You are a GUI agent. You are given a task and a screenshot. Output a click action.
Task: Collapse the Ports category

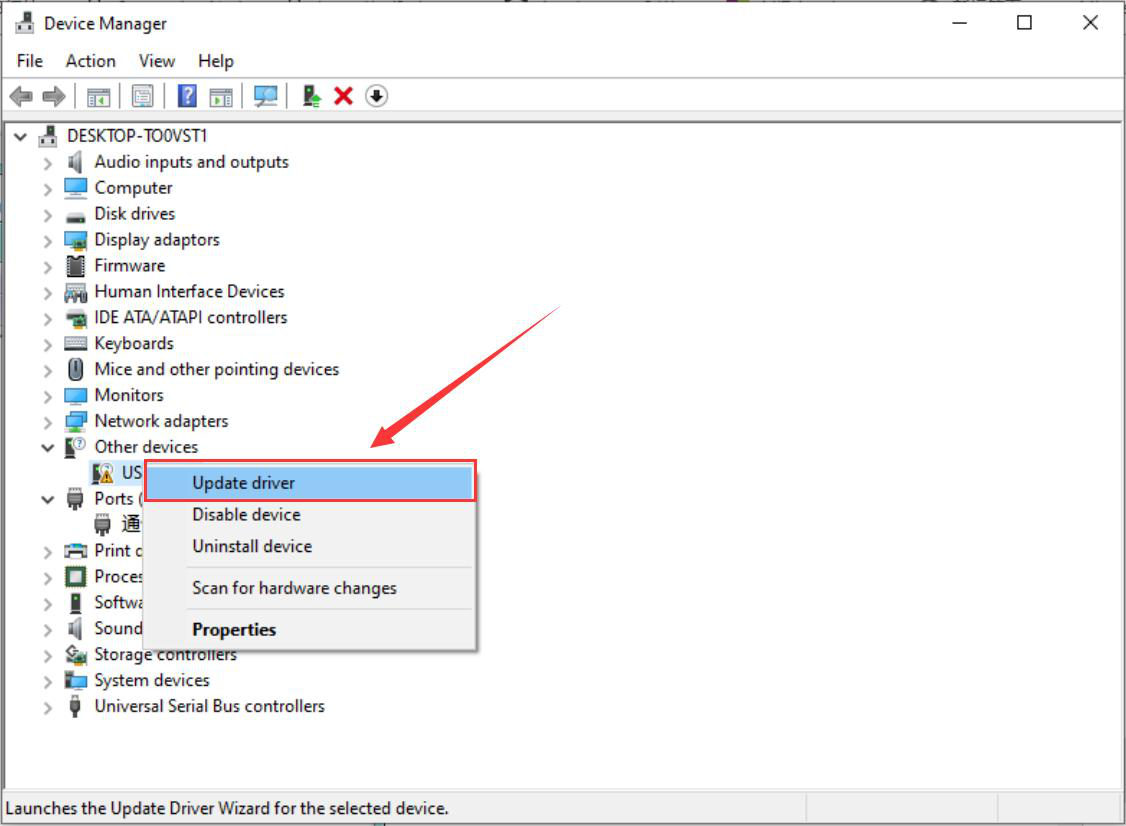pos(47,500)
